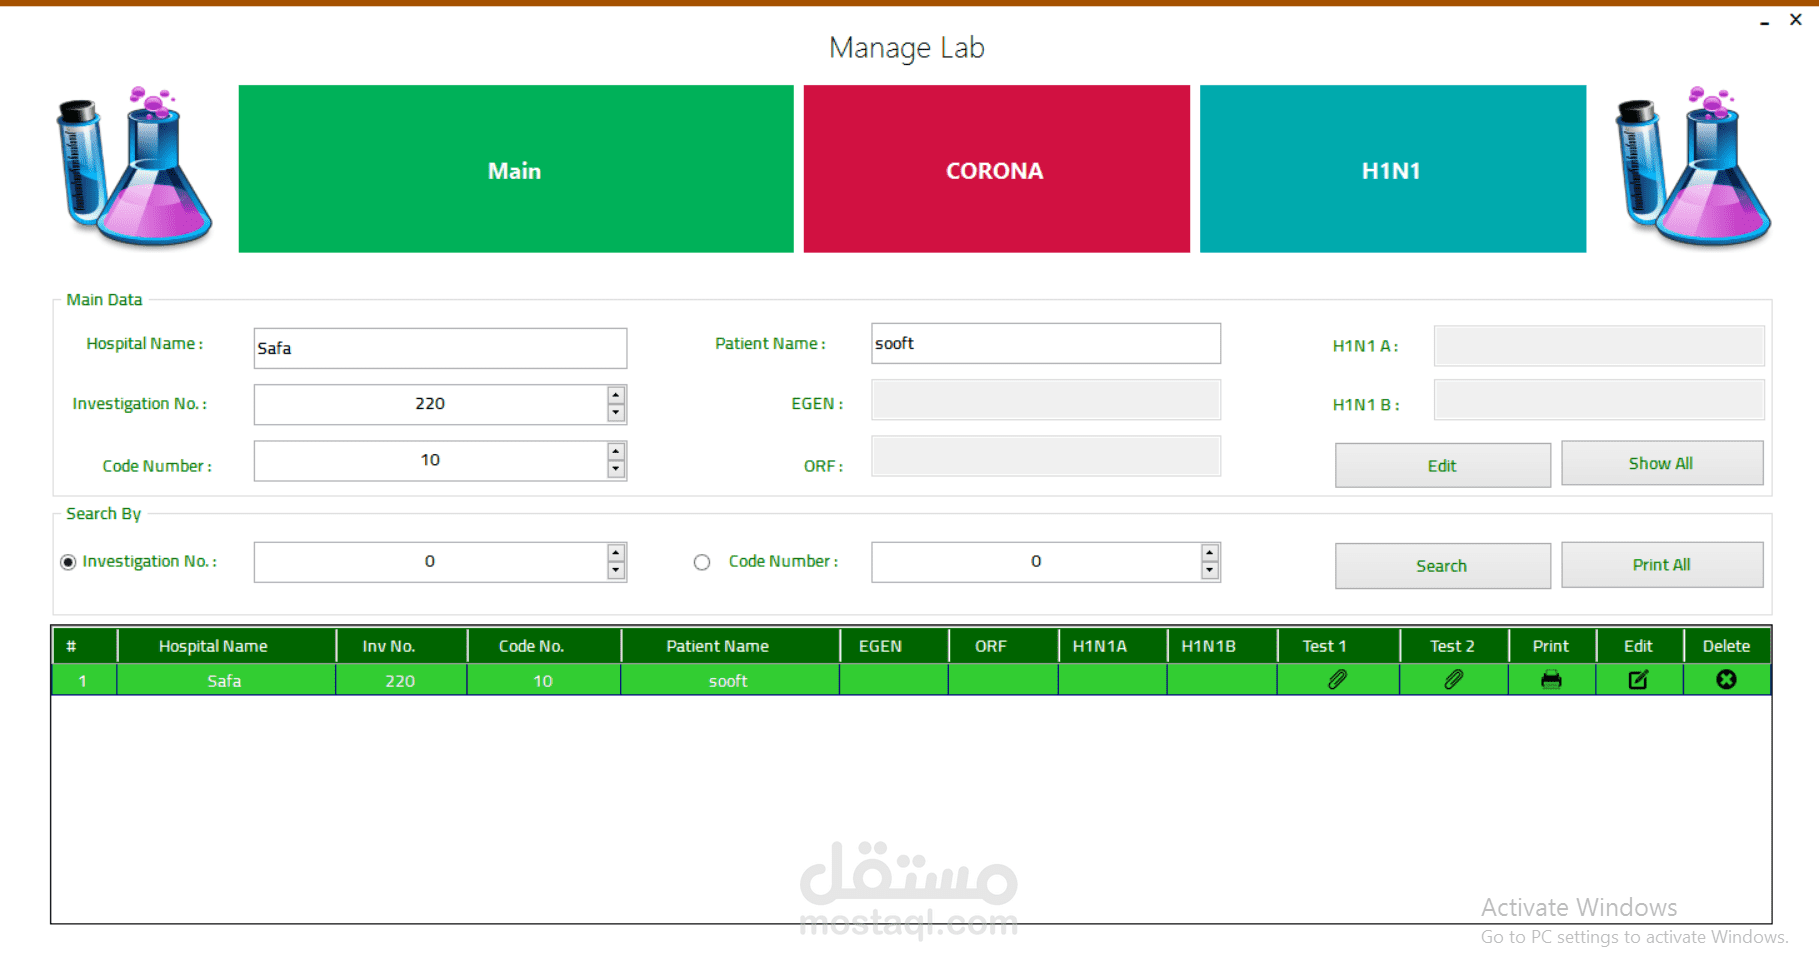The width and height of the screenshot is (1819, 961).
Task: Close the Manage Lab window
Action: pyautogui.click(x=1796, y=19)
